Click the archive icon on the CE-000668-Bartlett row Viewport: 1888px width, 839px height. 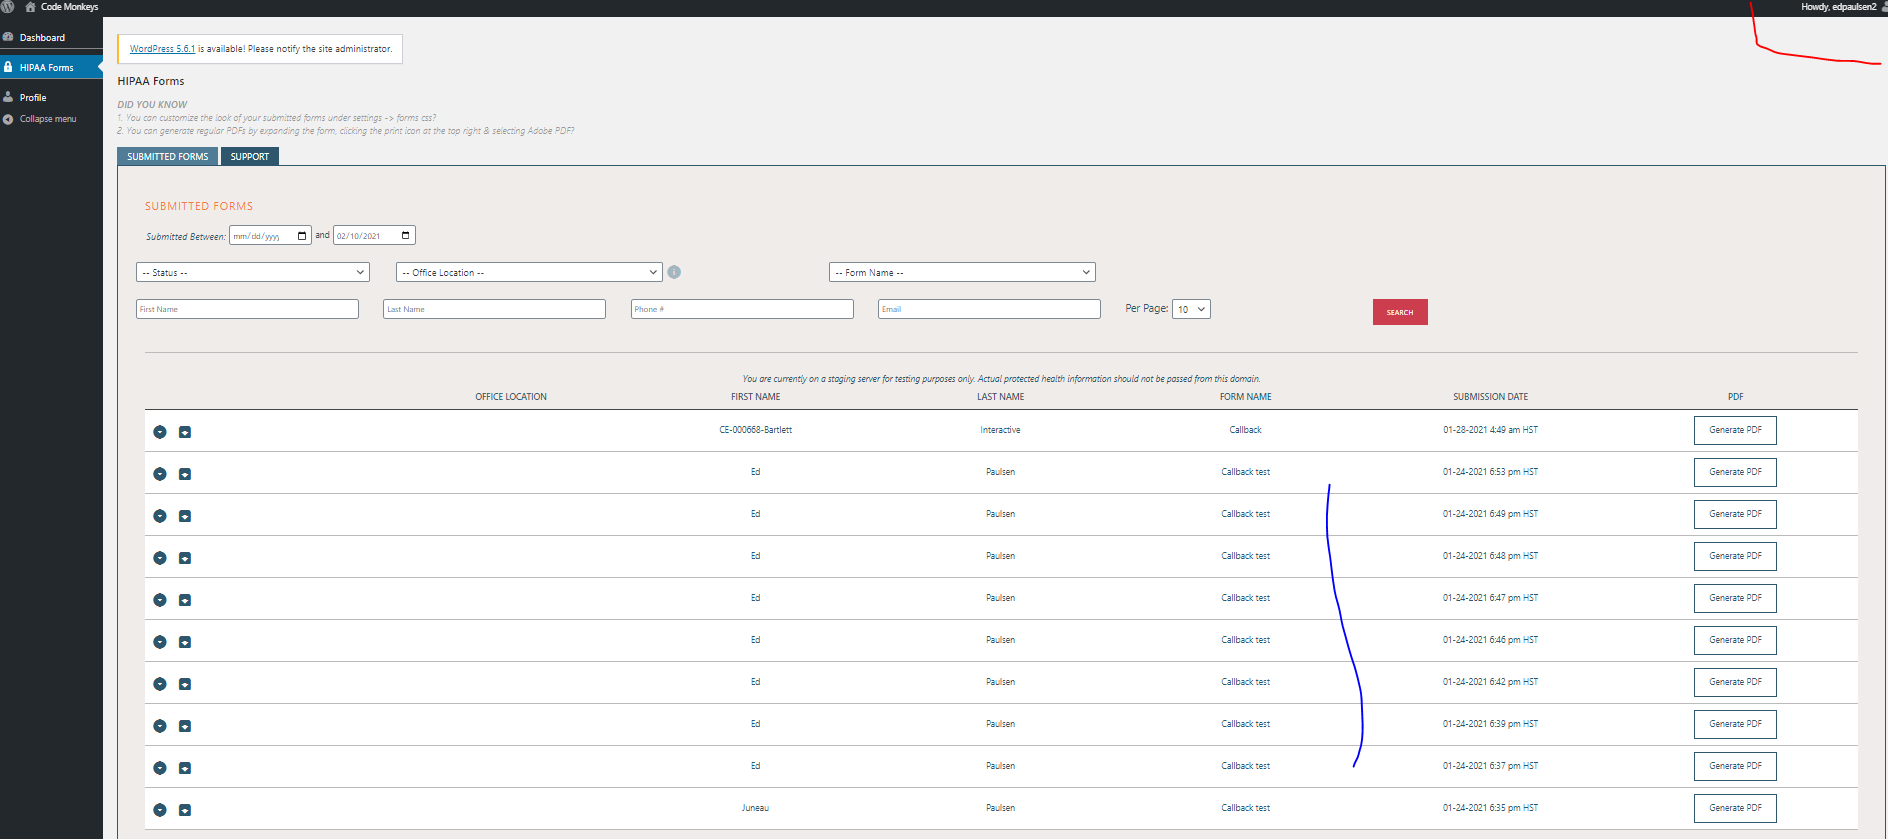coord(185,432)
